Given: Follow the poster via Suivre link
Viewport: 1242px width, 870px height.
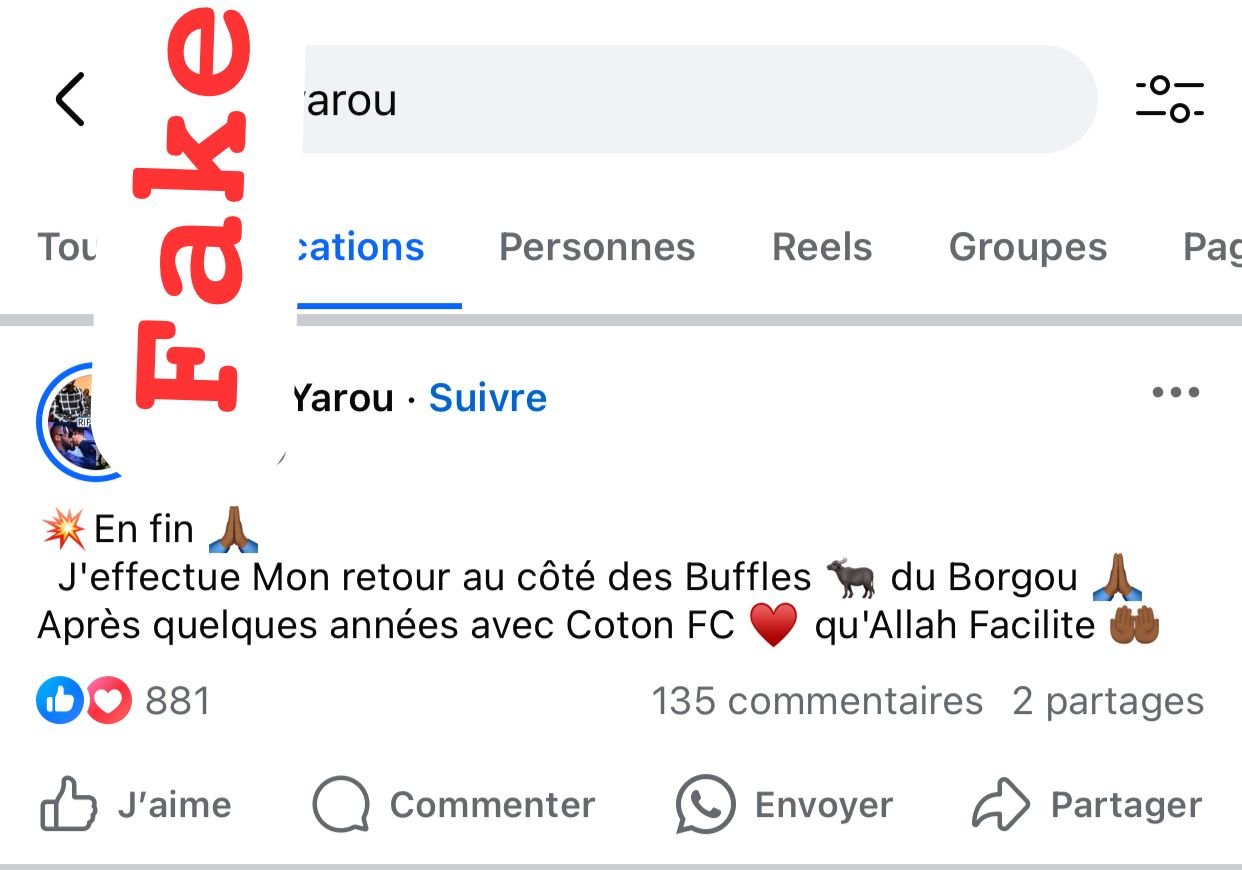Looking at the screenshot, I should pyautogui.click(x=488, y=398).
